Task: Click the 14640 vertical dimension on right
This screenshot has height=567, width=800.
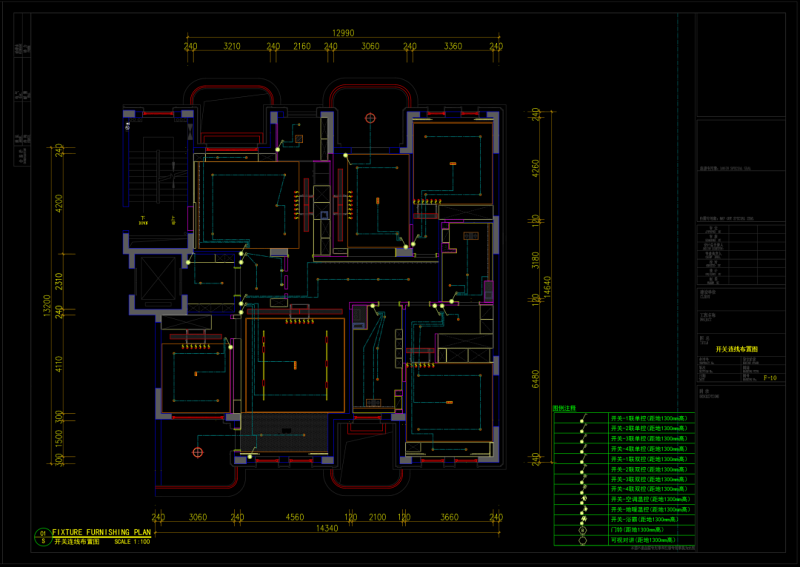Action: (x=546, y=286)
